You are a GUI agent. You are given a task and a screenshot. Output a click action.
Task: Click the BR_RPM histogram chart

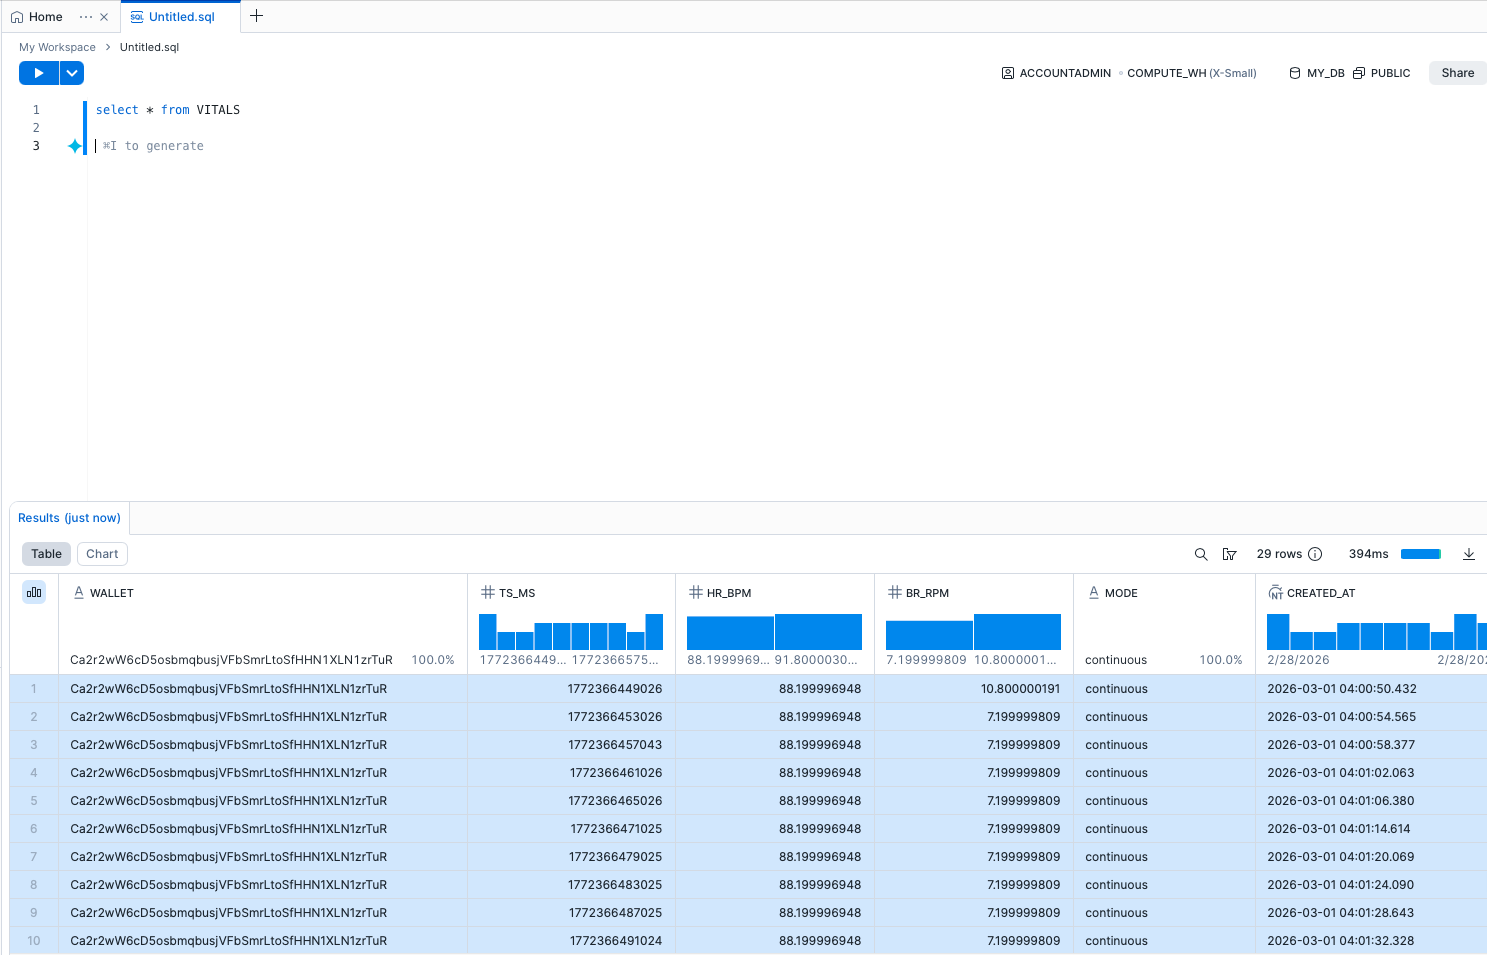click(973, 632)
